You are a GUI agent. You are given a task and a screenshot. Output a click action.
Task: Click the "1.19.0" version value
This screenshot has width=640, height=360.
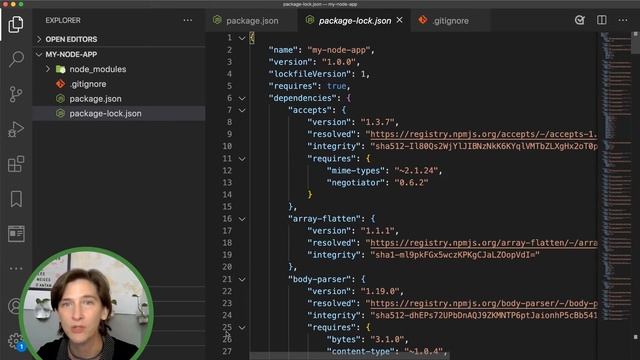click(380, 291)
